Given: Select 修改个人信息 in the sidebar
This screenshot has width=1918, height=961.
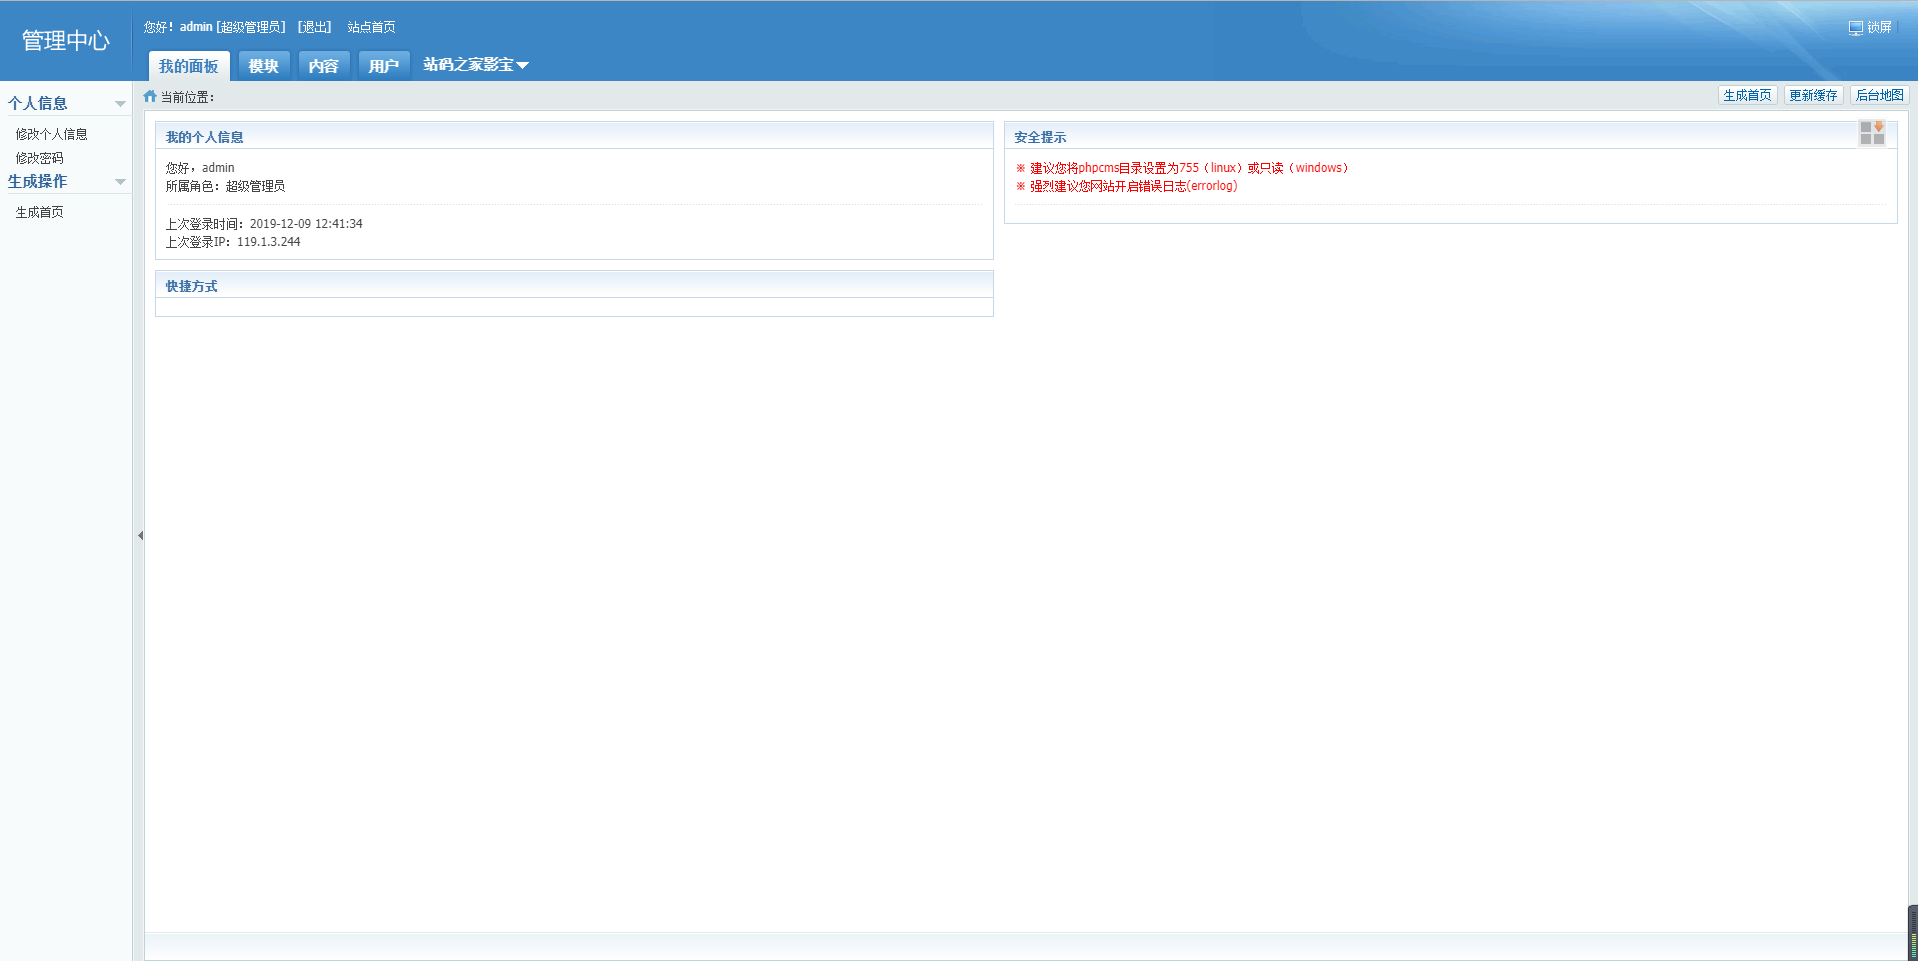Looking at the screenshot, I should point(52,134).
